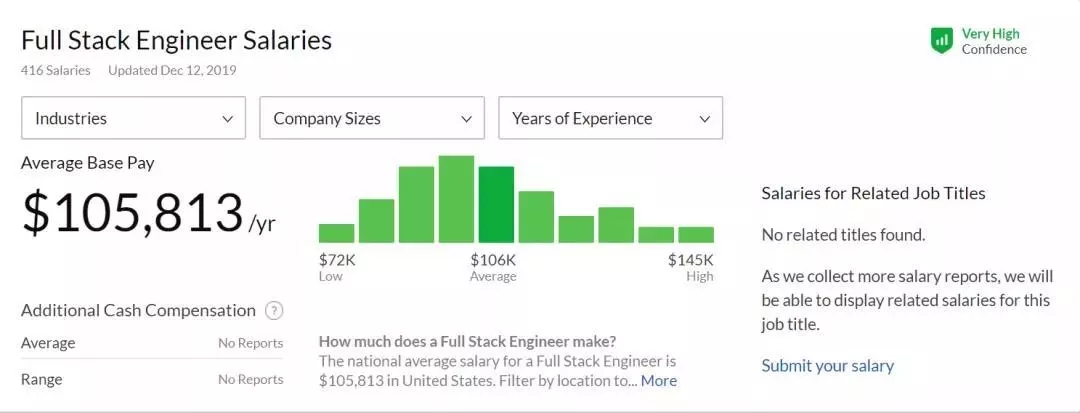Click the dark green average salary bar
Screen dimensions: 1080x413
(x=496, y=205)
